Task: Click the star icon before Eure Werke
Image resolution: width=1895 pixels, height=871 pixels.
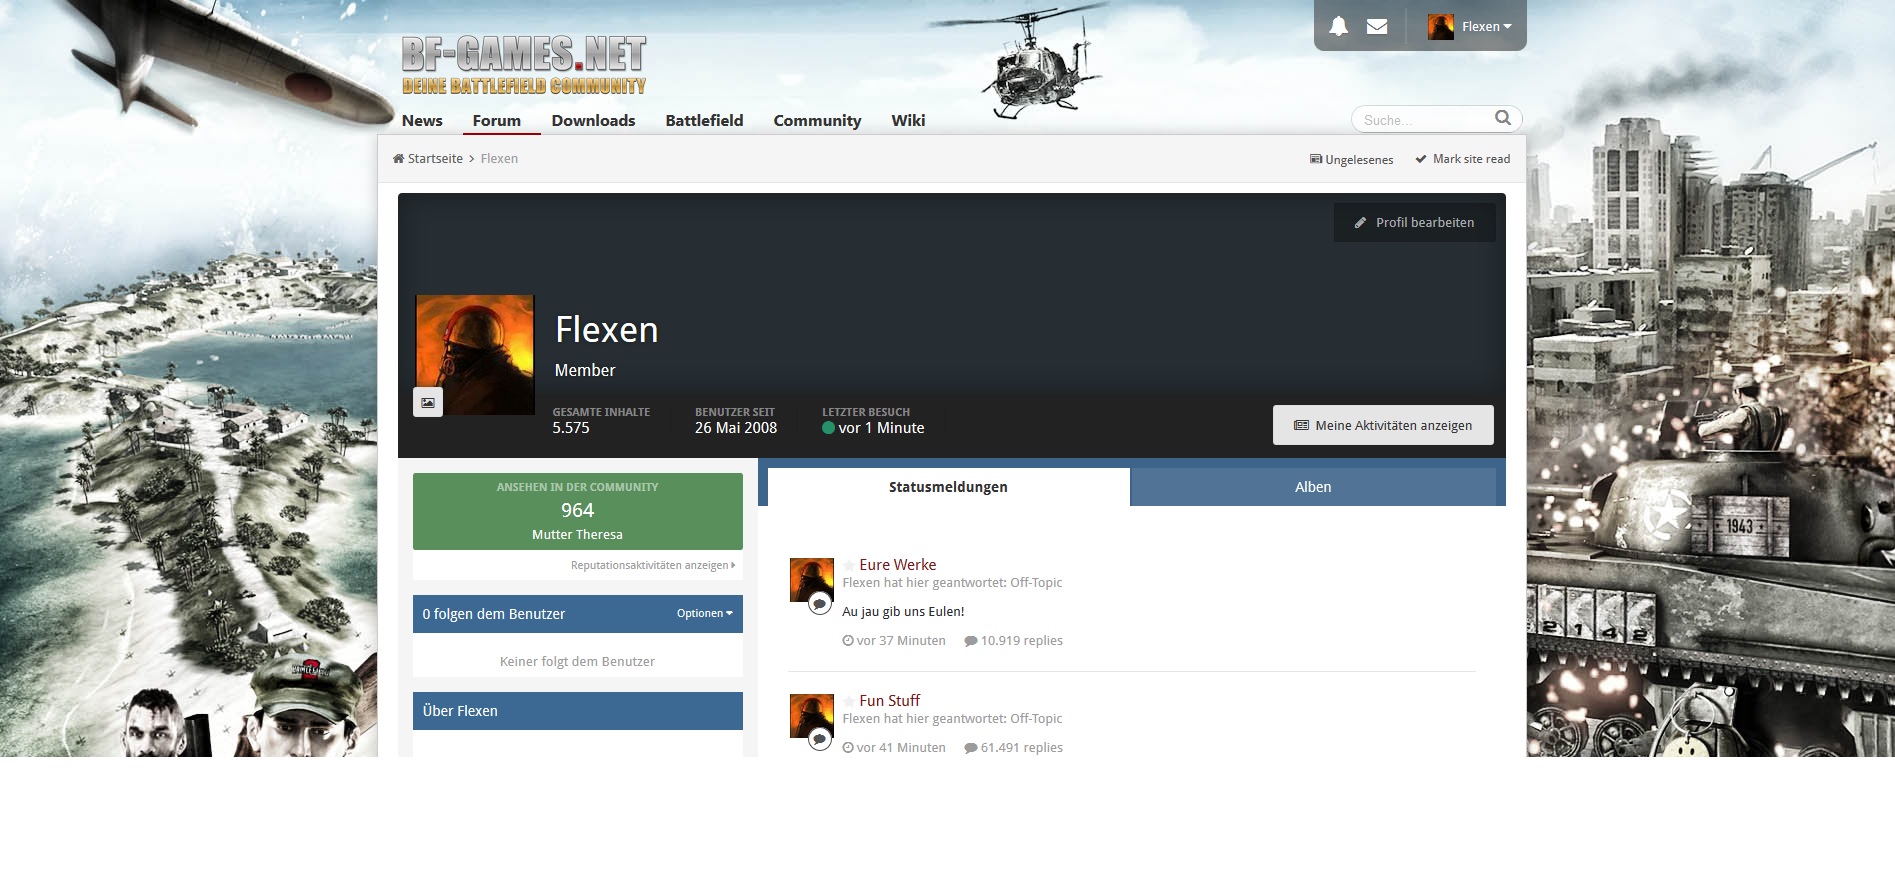Action: [x=849, y=565]
